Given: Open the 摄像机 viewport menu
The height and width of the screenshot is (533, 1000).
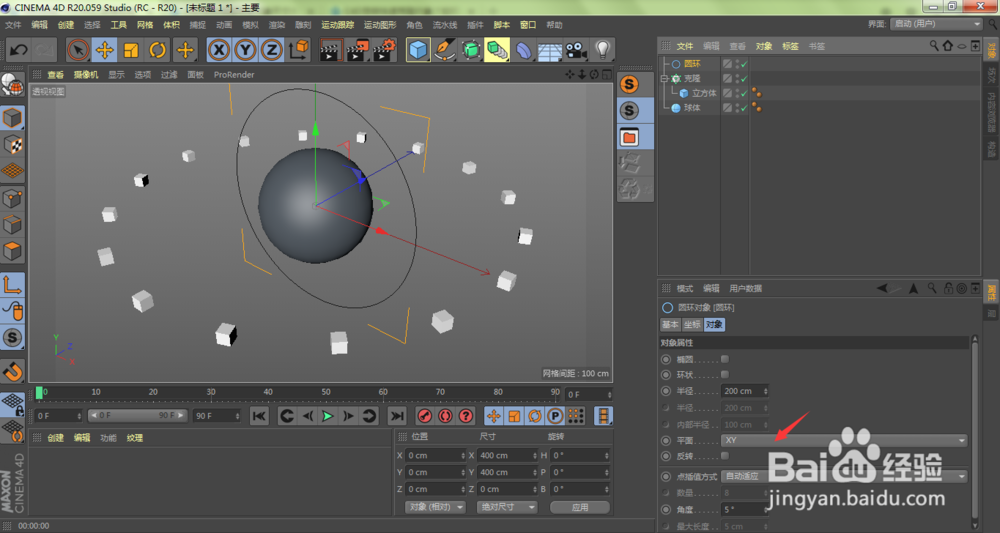Looking at the screenshot, I should click(x=85, y=75).
